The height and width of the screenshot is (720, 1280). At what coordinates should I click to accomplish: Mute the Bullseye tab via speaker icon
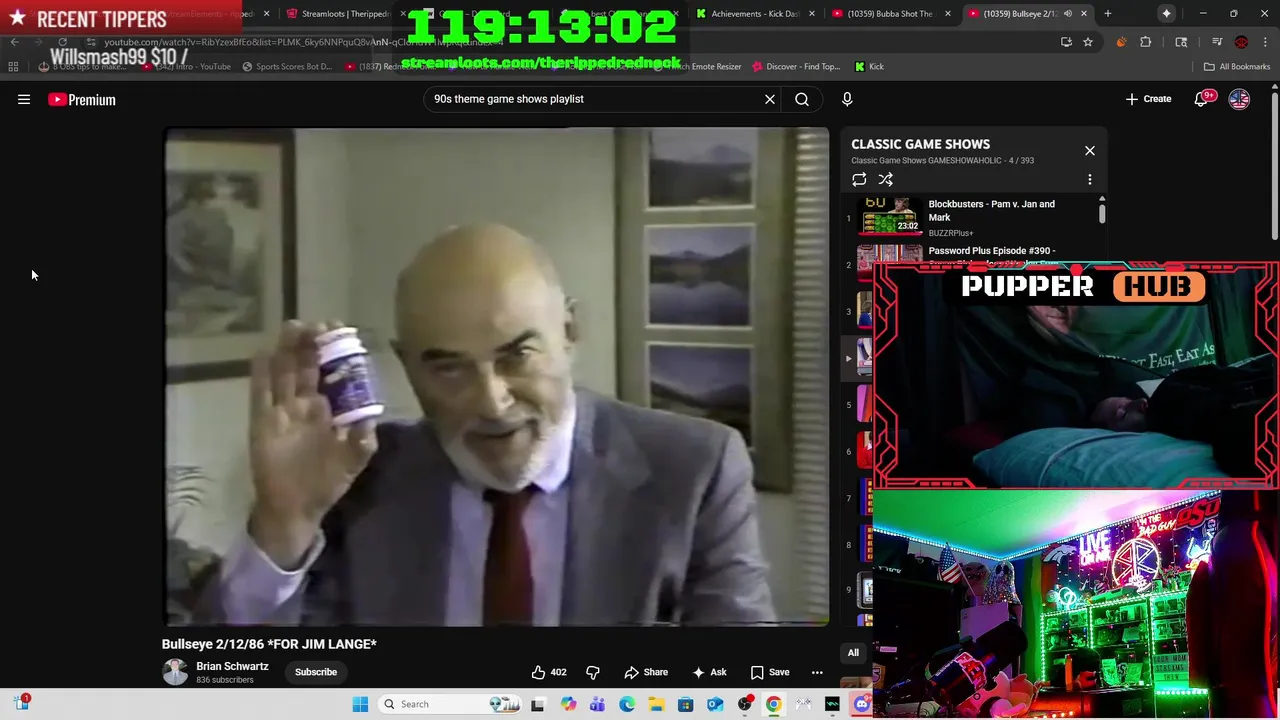tap(1068, 14)
